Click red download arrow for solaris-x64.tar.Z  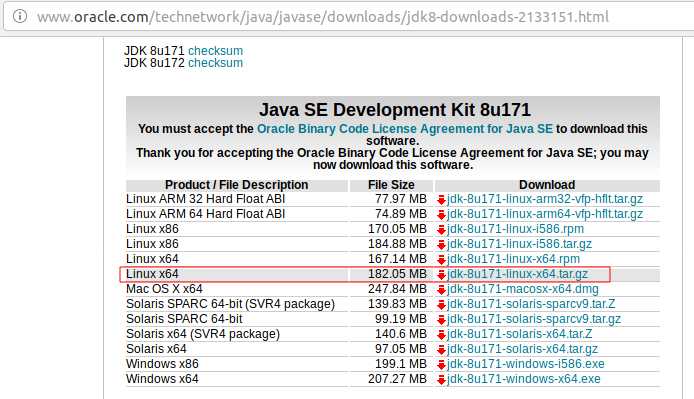(441, 335)
